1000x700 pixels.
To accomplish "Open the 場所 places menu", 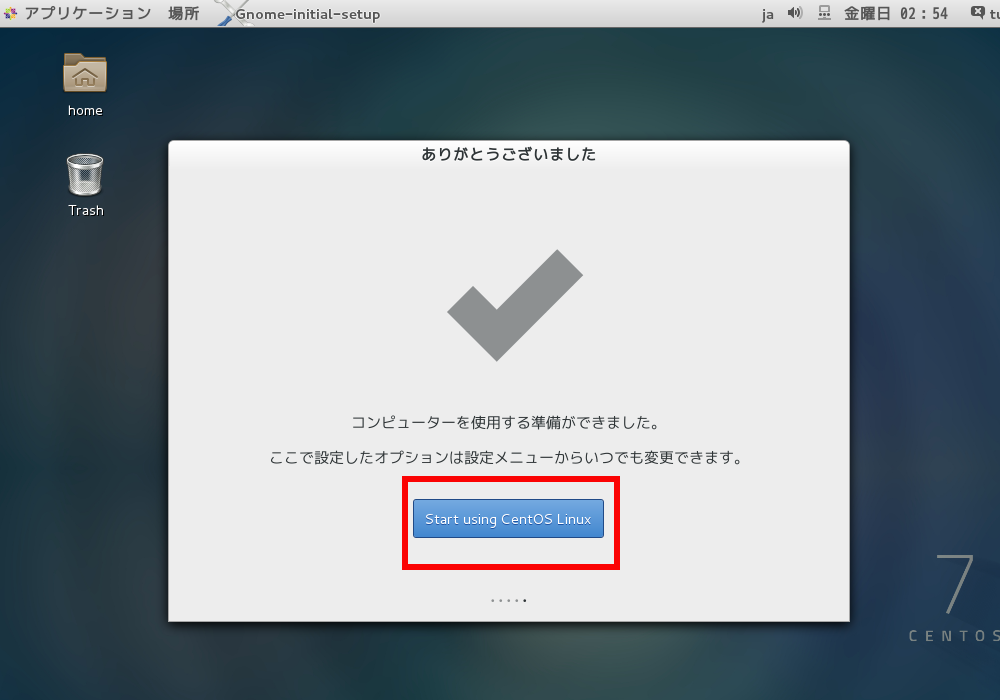I will (184, 13).
